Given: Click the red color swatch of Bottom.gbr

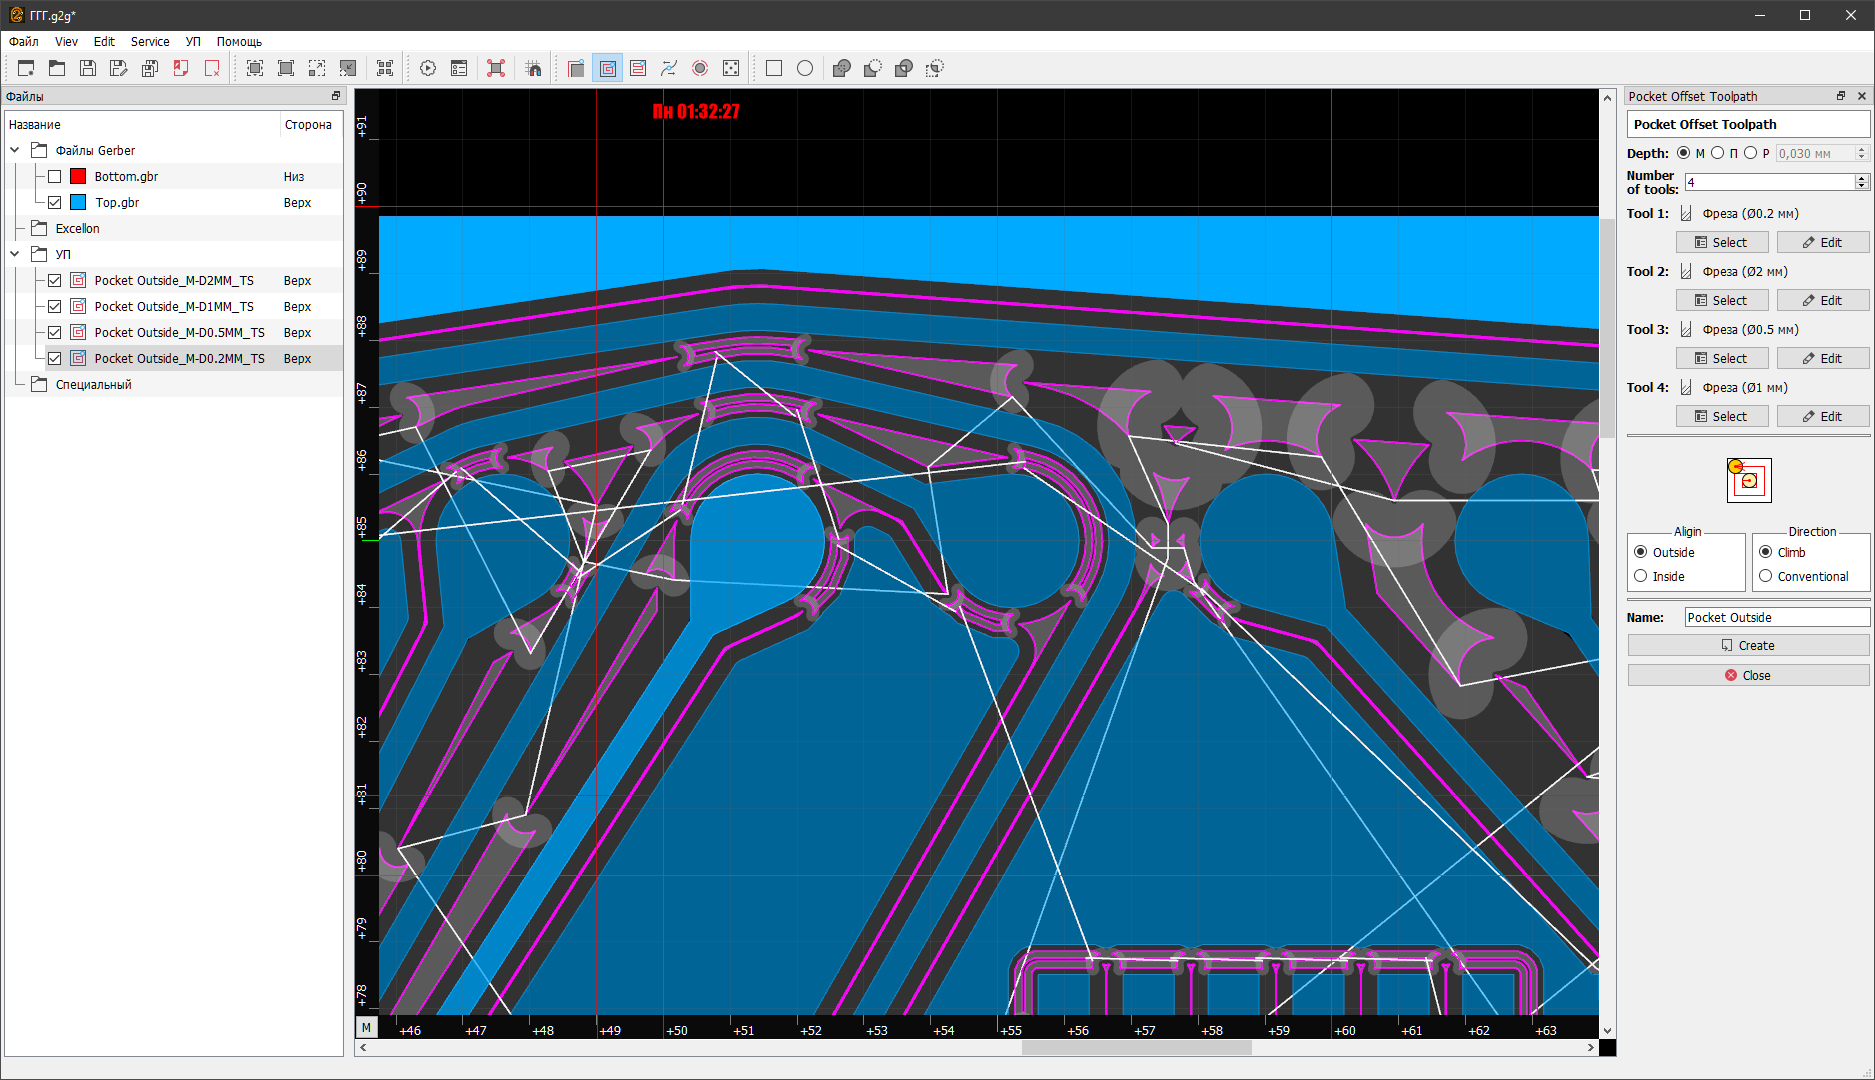Looking at the screenshot, I should (78, 176).
